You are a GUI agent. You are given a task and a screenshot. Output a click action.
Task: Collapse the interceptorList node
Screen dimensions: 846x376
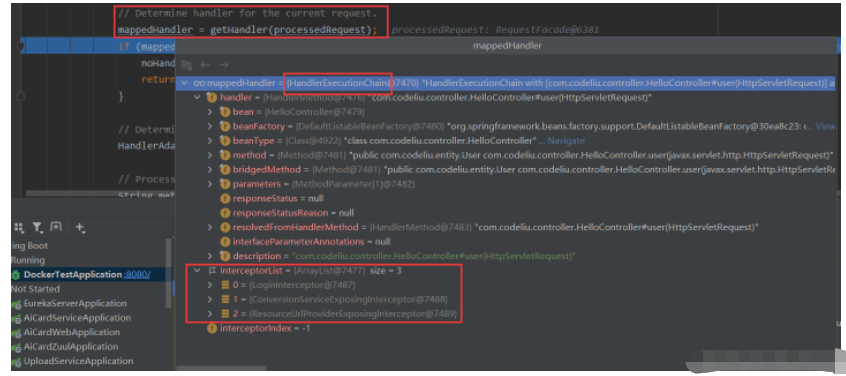197,270
